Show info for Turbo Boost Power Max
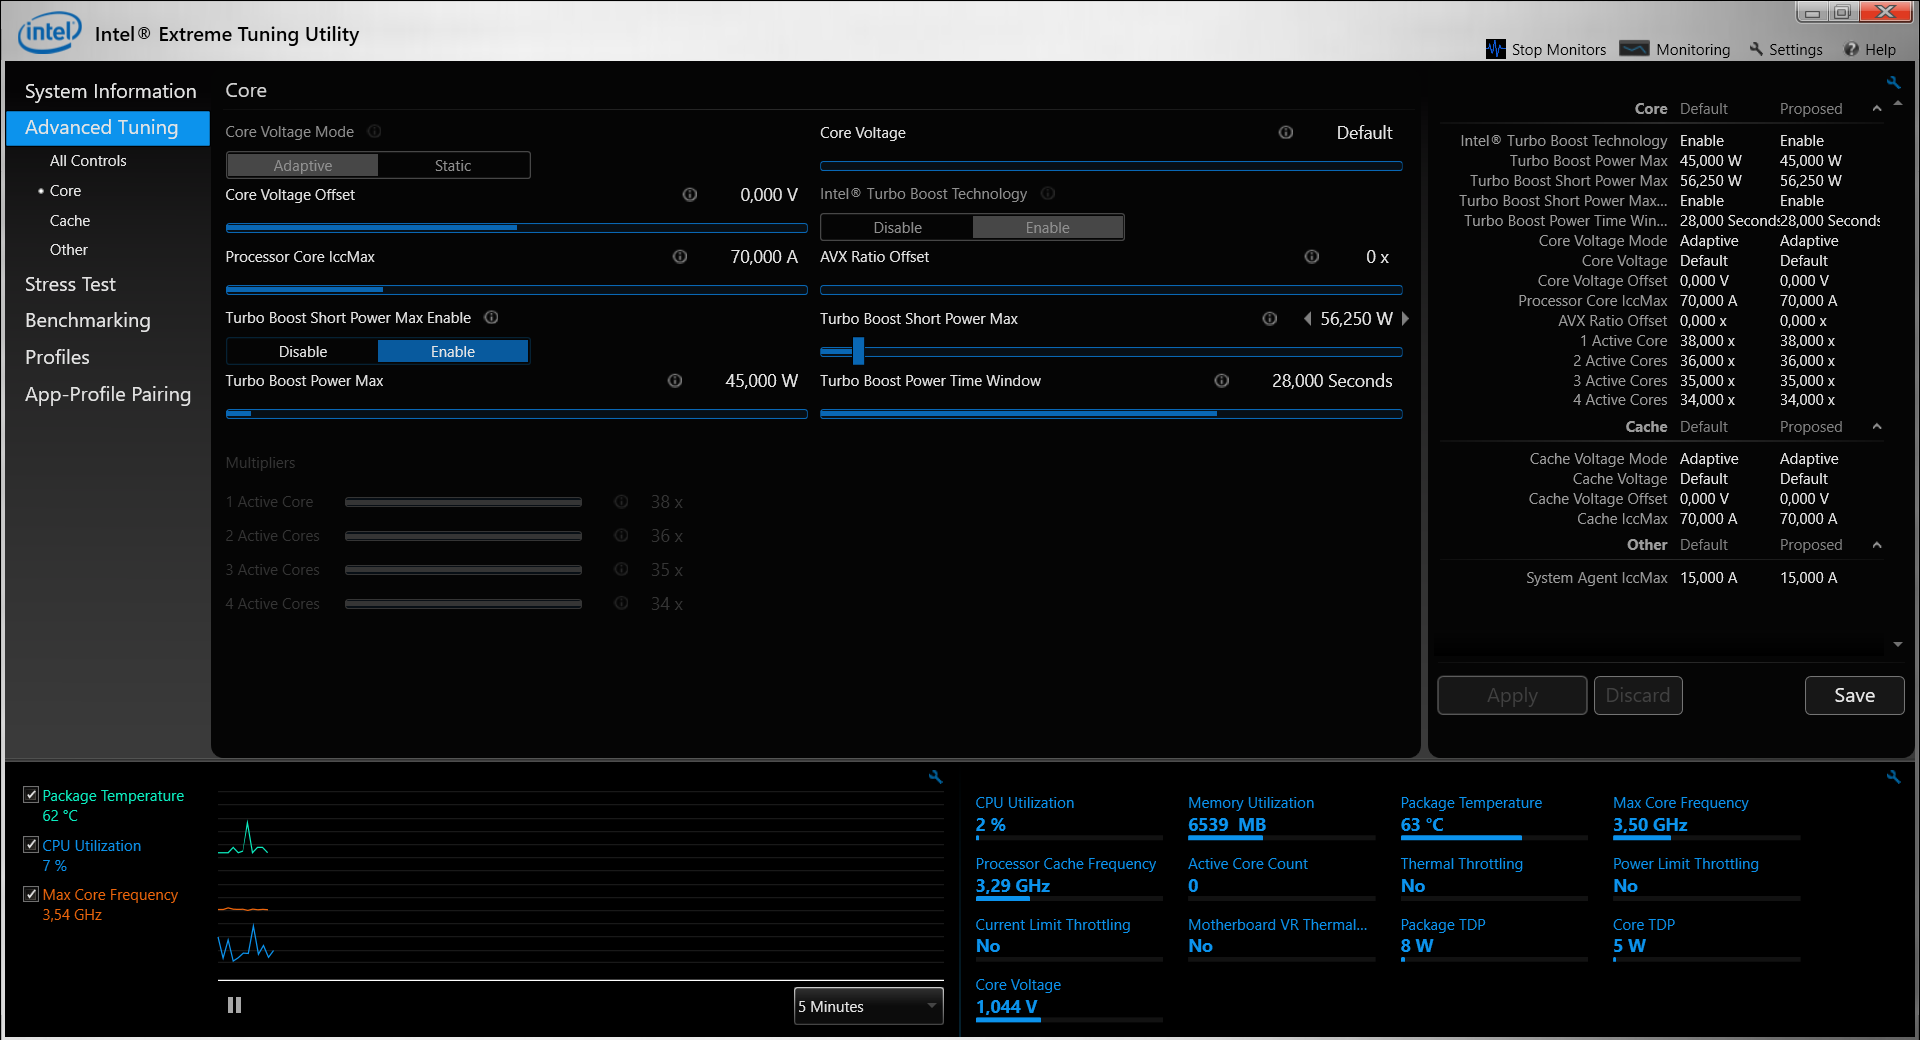Screen dimensions: 1920x1040 tap(675, 381)
